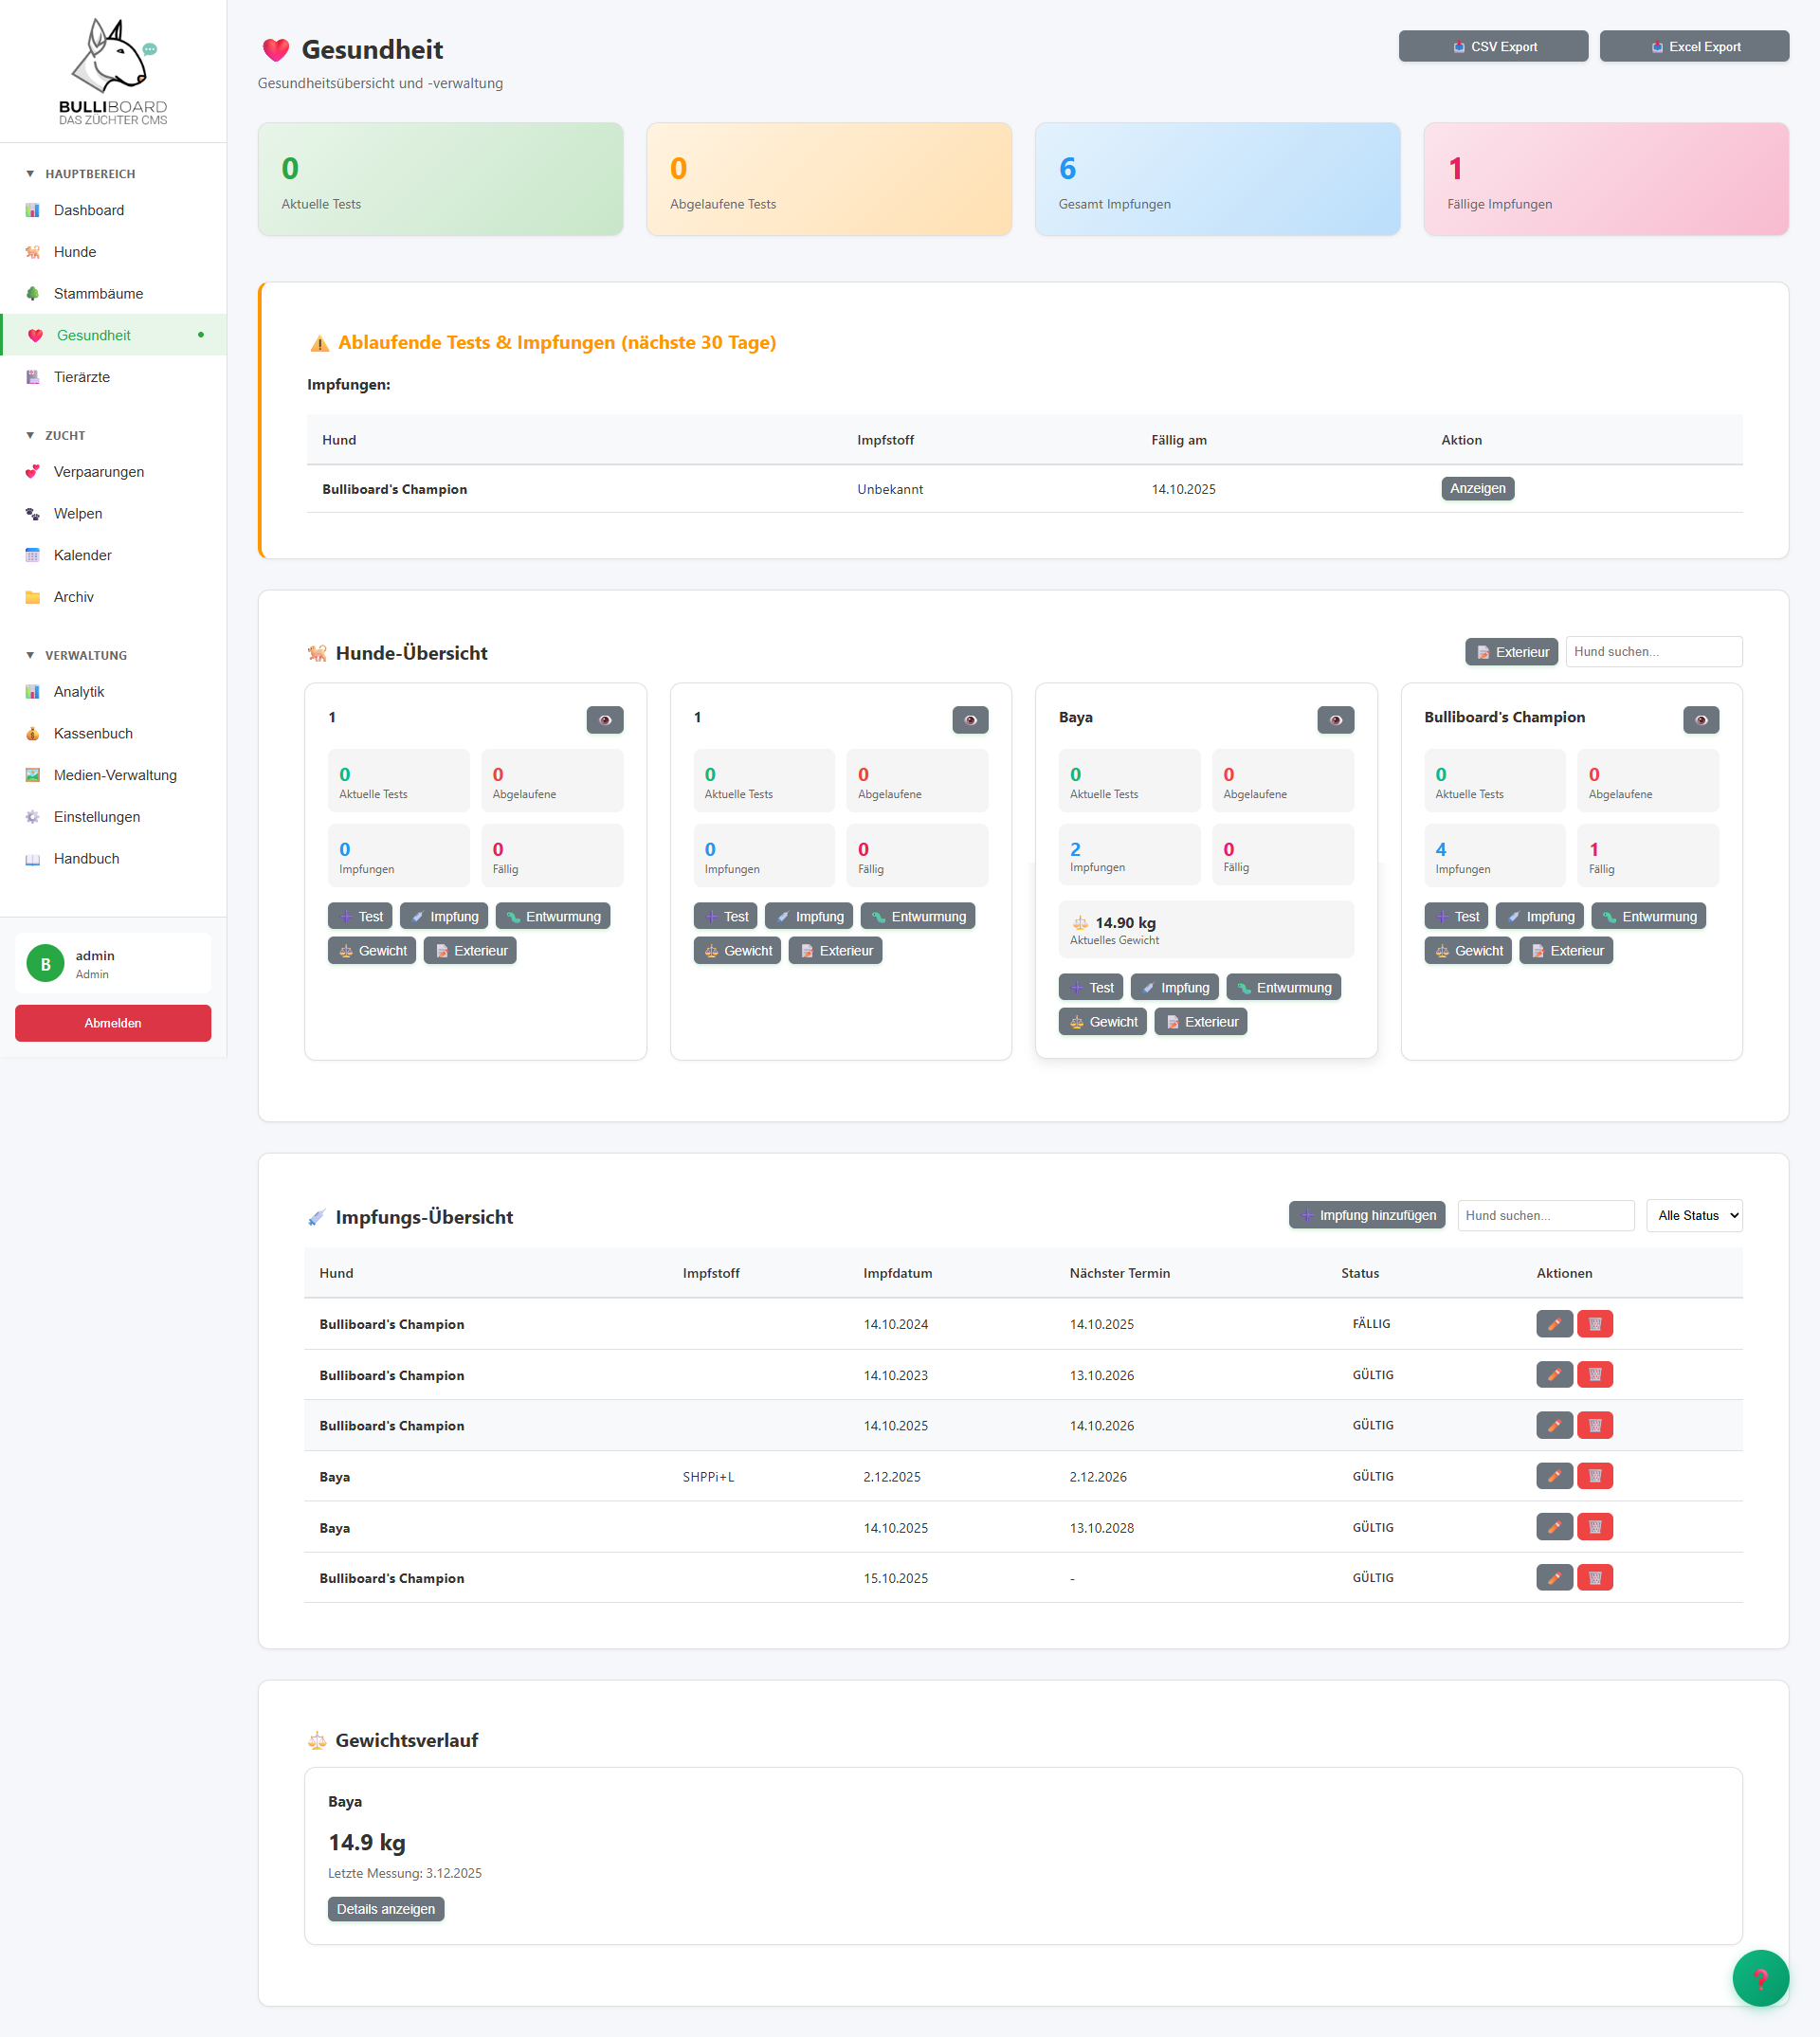The image size is (1820, 2037).
Task: Edit the Baya SHPPi+L vaccination entry
Action: [1553, 1476]
